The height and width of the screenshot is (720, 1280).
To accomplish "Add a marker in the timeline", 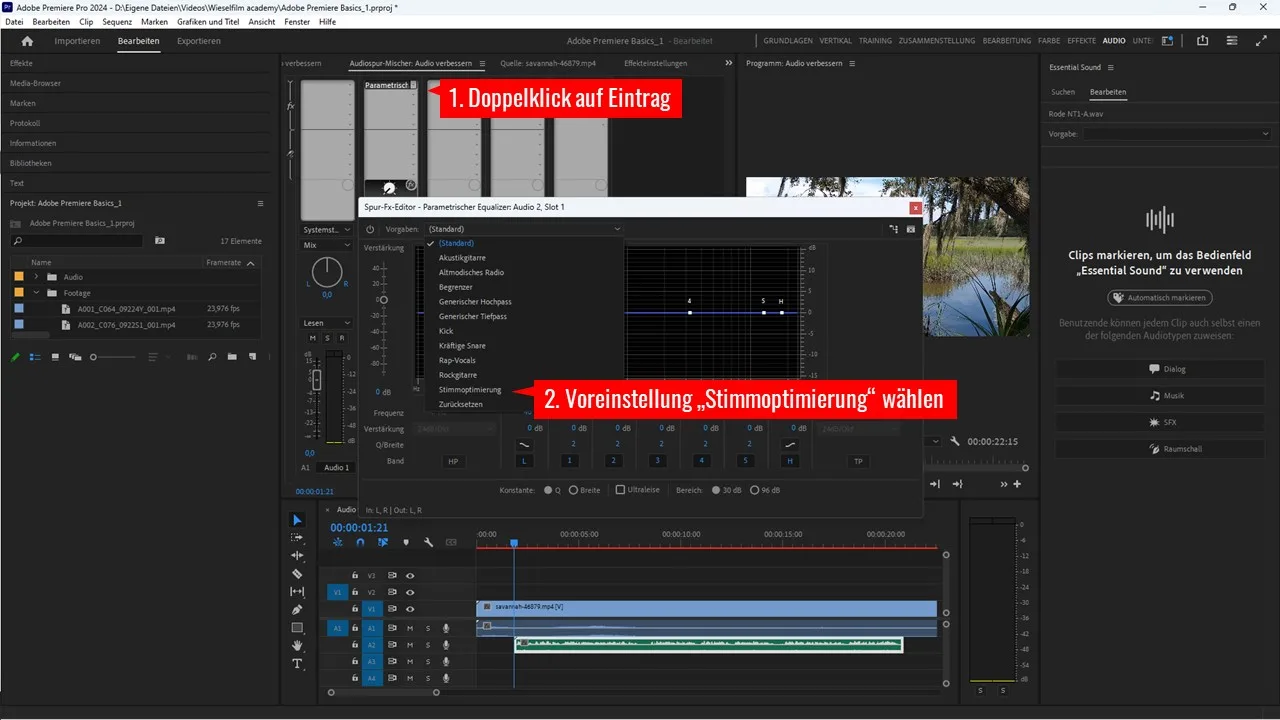I will [x=406, y=542].
